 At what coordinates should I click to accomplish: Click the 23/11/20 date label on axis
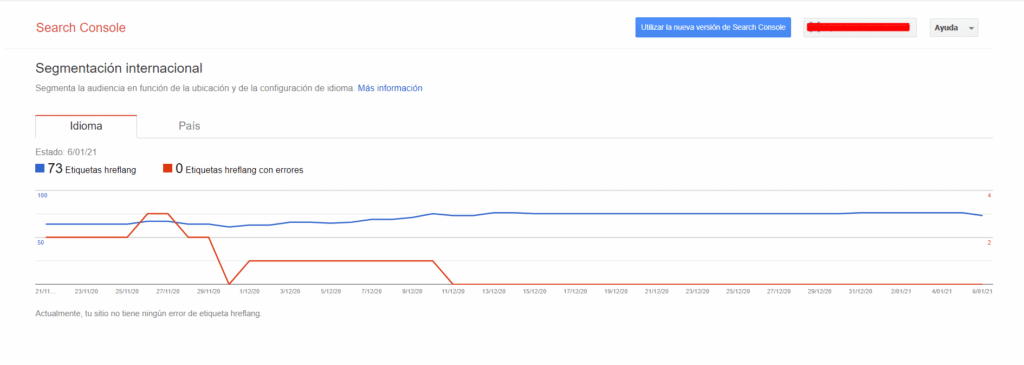click(x=86, y=291)
